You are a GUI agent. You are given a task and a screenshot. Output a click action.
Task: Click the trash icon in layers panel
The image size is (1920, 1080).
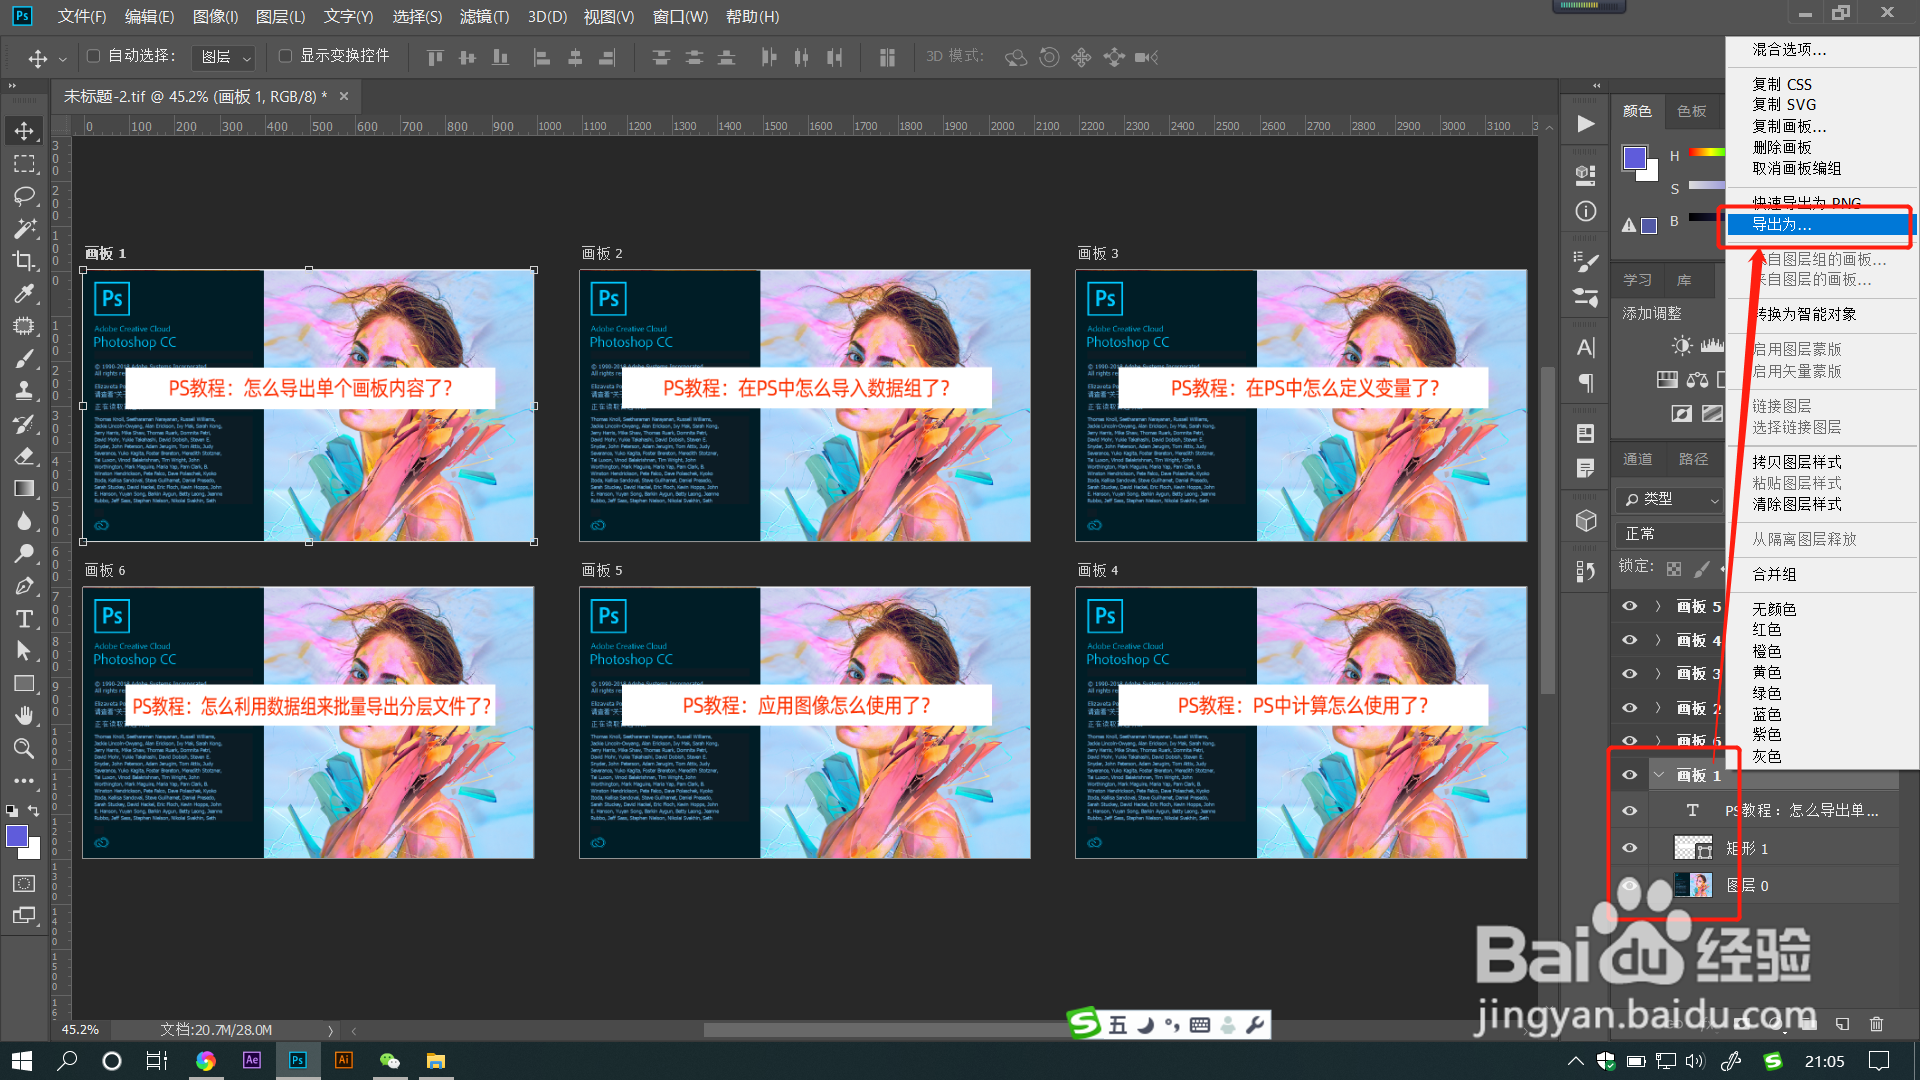click(1876, 1023)
